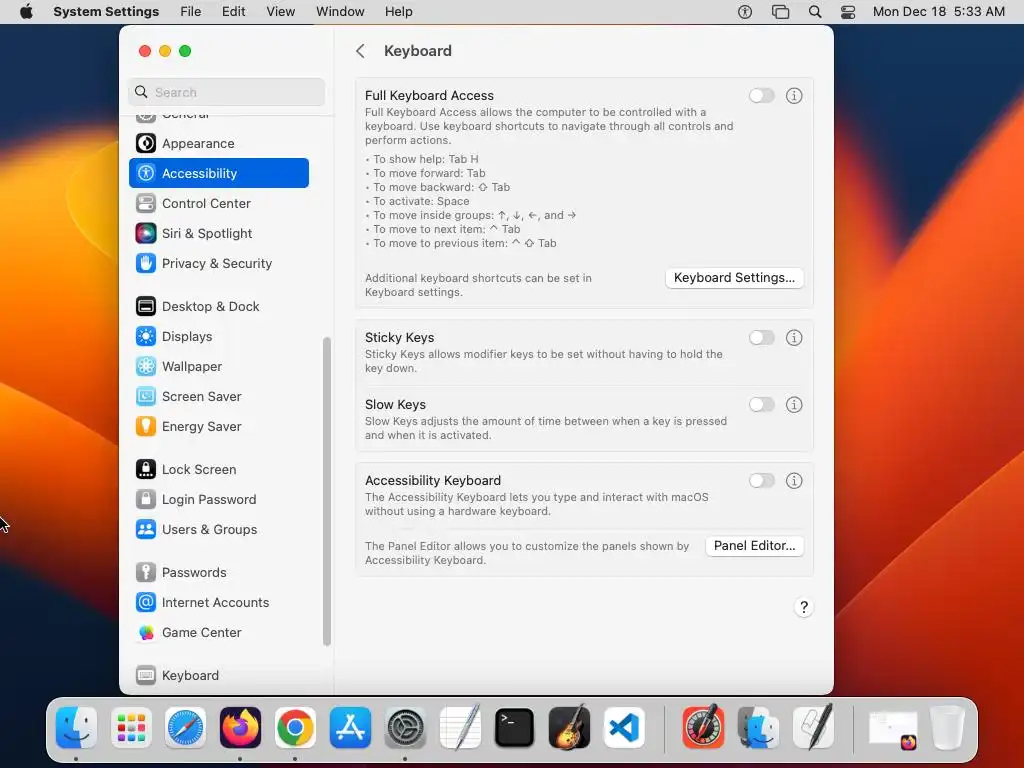This screenshot has height=768, width=1024.
Task: Launch Google Chrome from the Dock
Action: point(295,728)
